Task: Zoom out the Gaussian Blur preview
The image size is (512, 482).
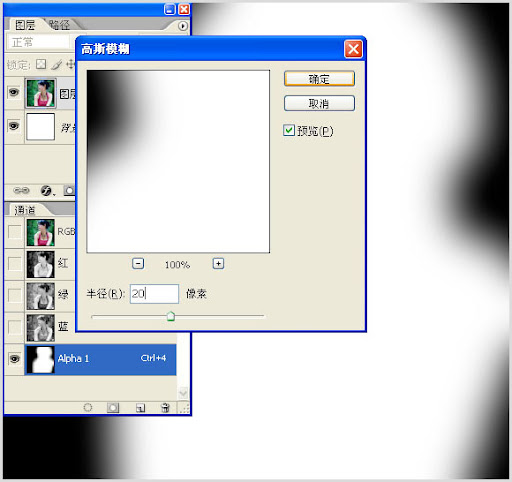Action: 138,264
